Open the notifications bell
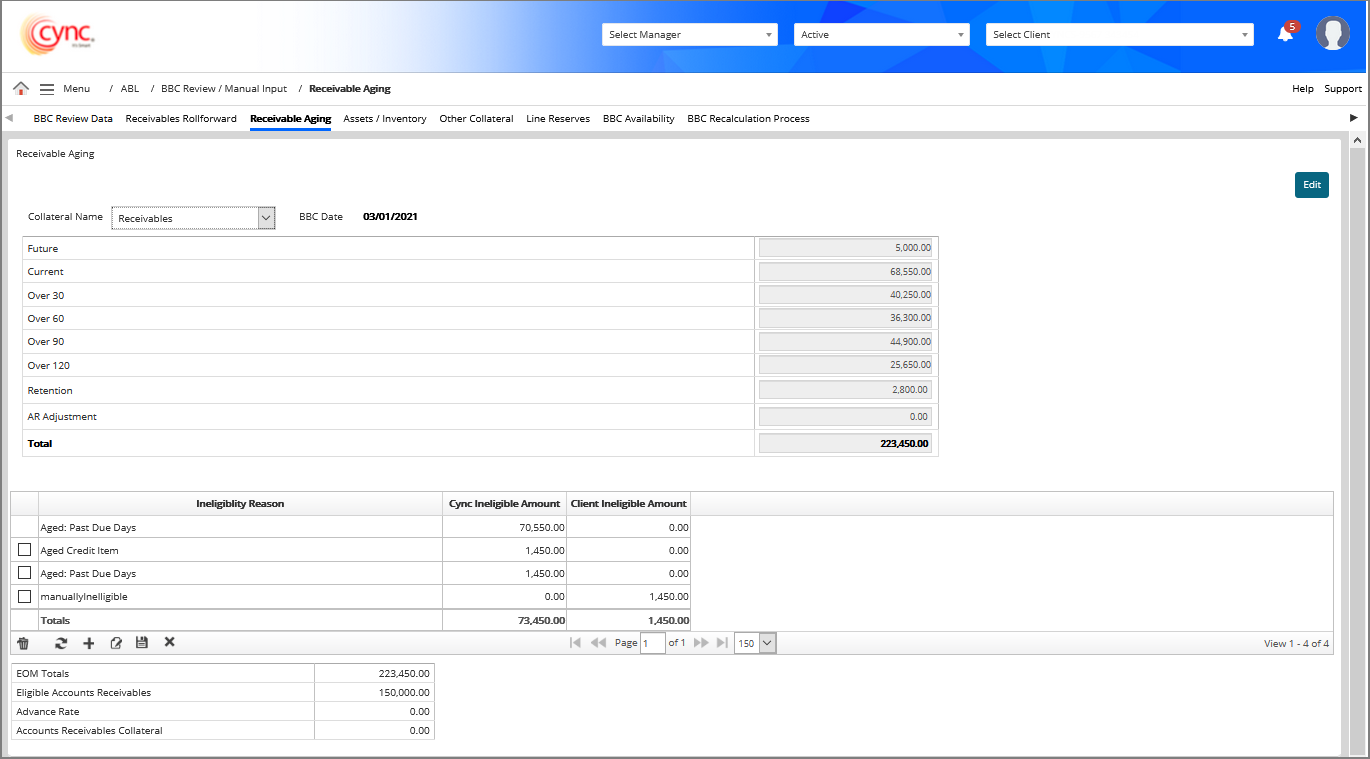The image size is (1370, 759). point(1285,34)
